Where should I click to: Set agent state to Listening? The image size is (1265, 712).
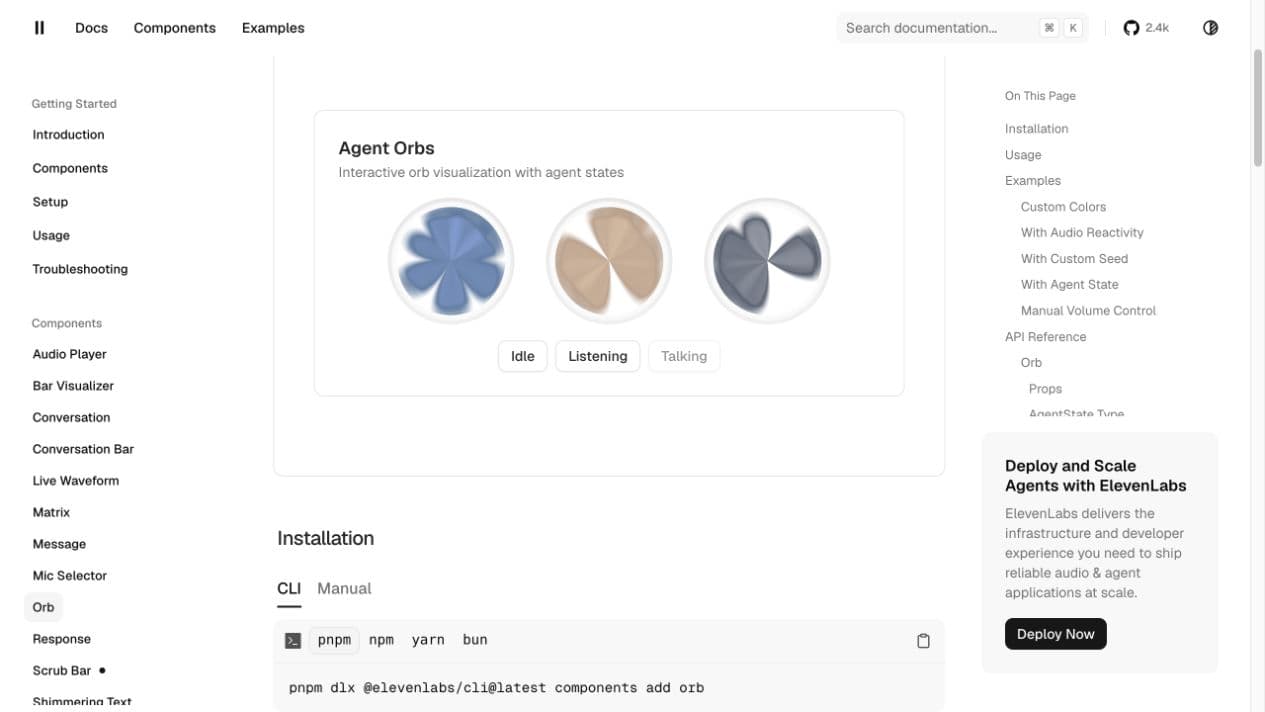(x=598, y=356)
